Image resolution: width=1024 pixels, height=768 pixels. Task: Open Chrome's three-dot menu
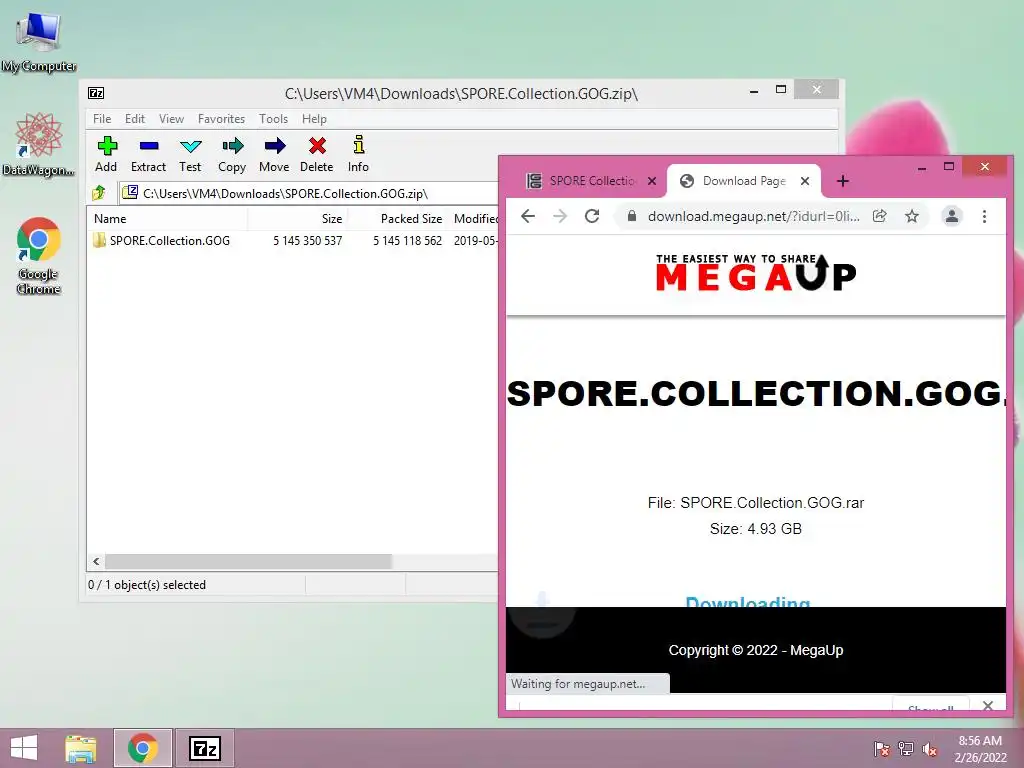984,216
